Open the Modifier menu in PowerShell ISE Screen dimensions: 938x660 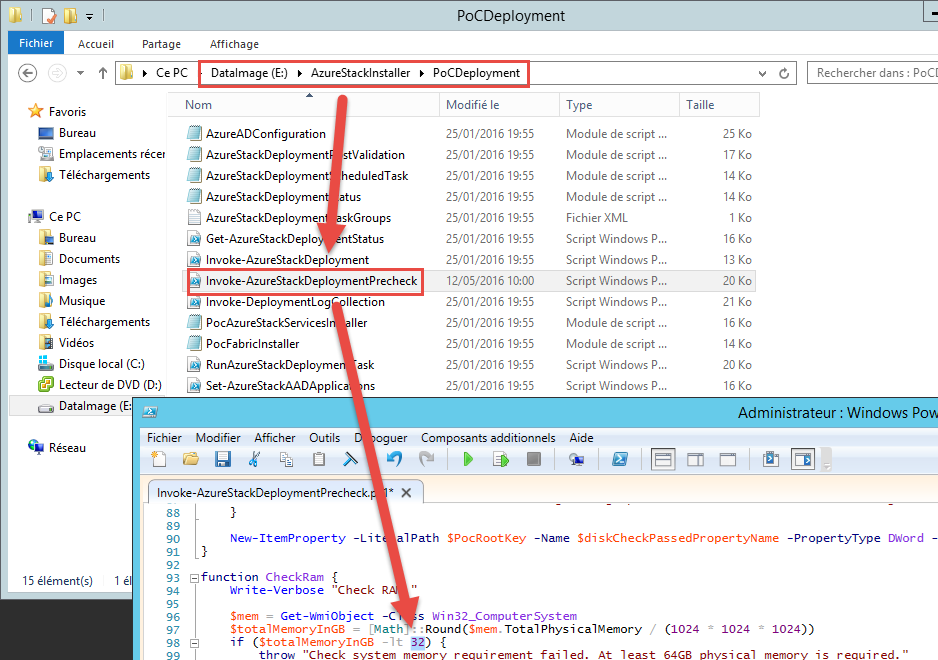click(x=218, y=438)
